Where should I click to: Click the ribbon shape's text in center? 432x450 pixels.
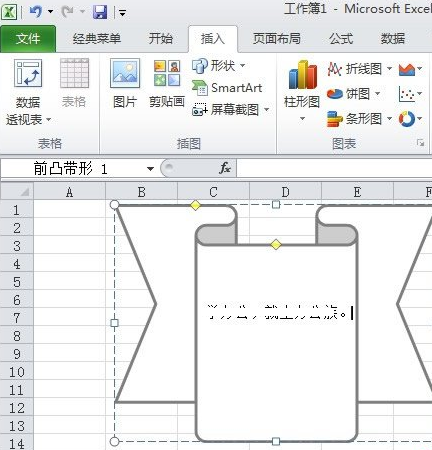277,312
